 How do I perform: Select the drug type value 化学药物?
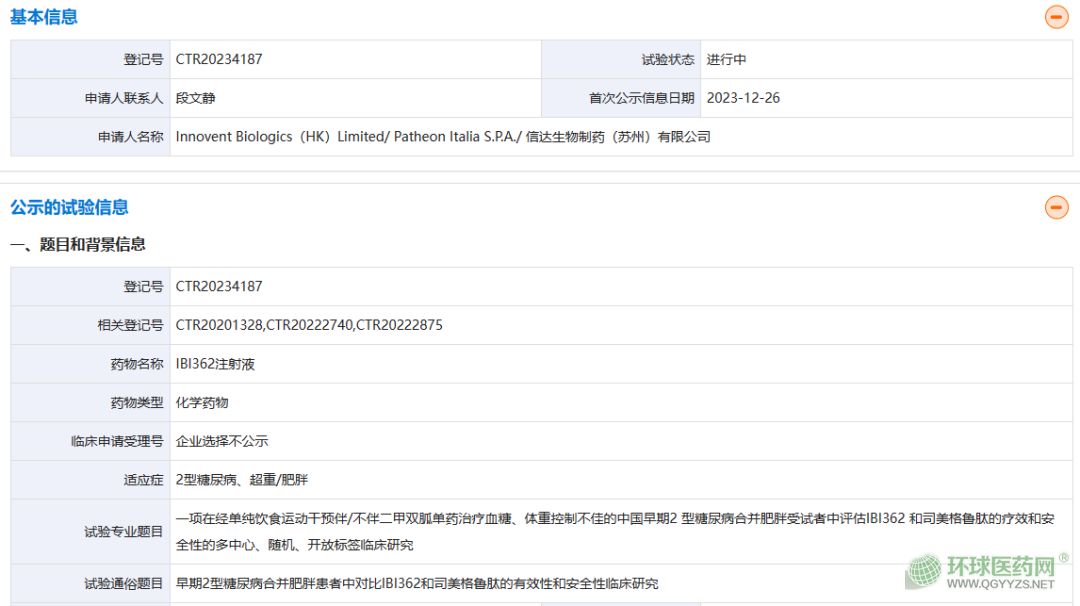(x=202, y=402)
